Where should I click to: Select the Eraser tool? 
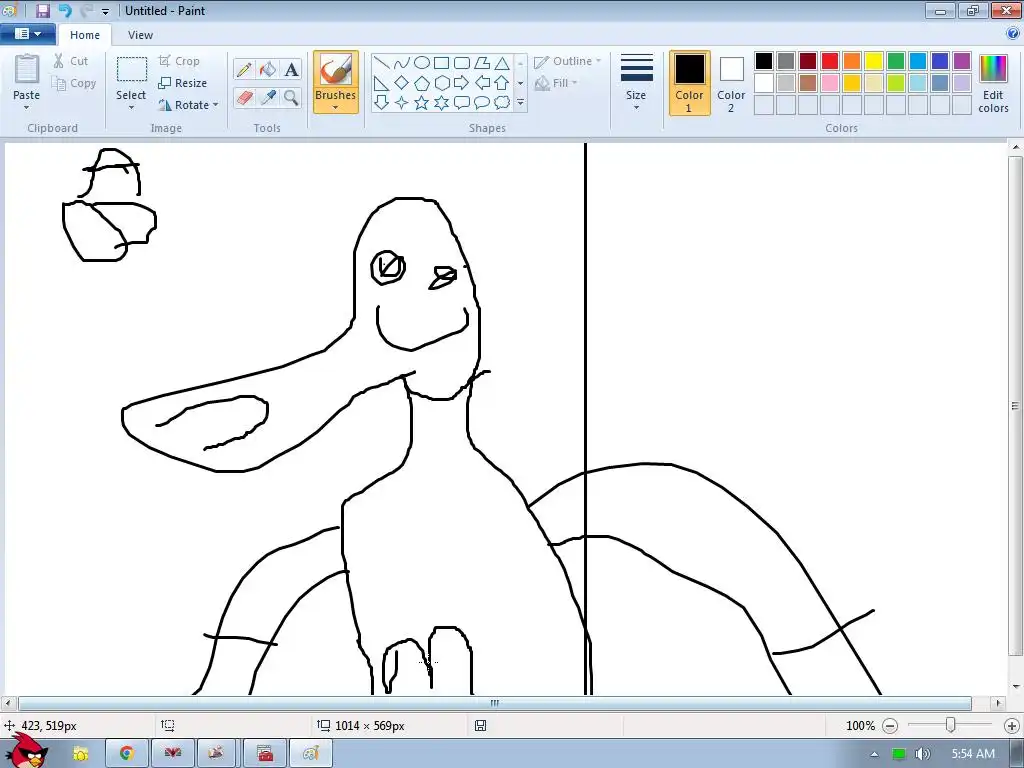(x=244, y=98)
